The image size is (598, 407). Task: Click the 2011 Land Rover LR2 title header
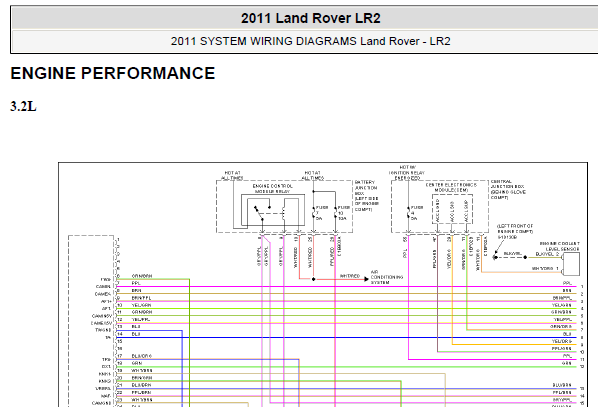click(x=310, y=18)
